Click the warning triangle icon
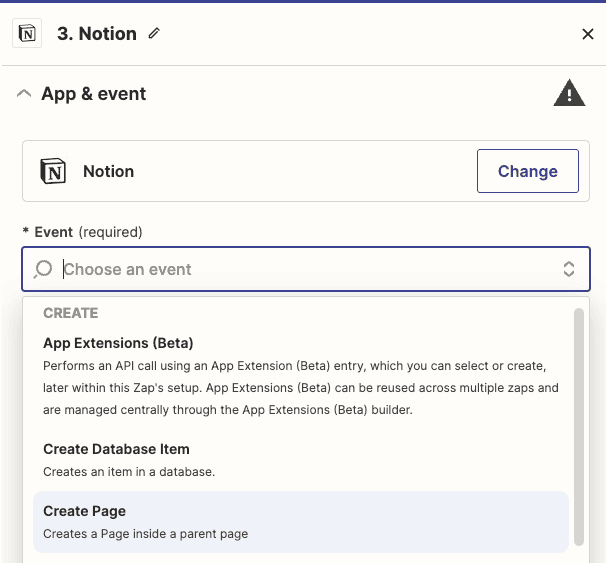 (x=569, y=93)
